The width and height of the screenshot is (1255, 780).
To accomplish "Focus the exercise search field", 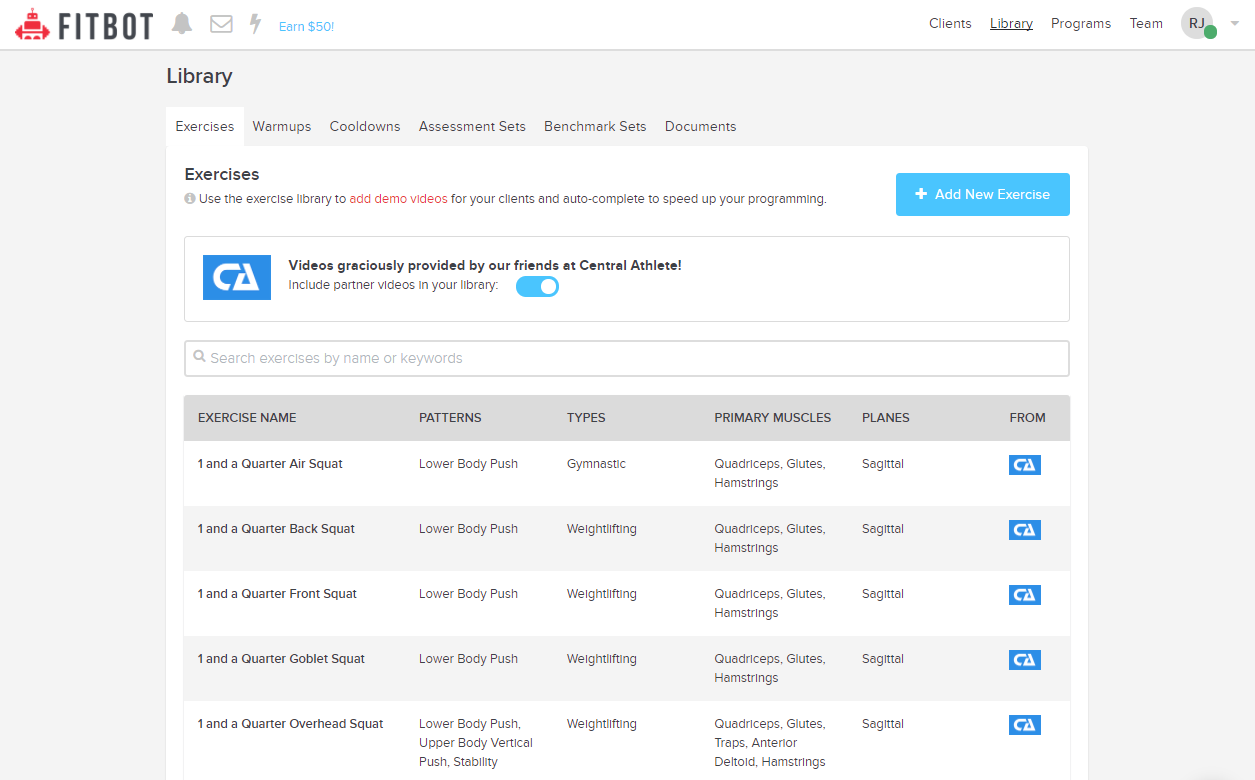I will pos(627,358).
